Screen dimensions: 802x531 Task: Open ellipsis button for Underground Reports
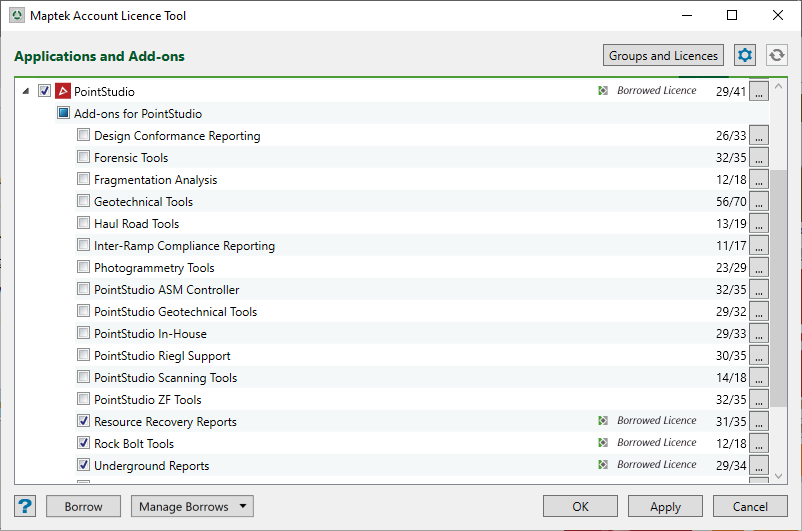pyautogui.click(x=759, y=466)
